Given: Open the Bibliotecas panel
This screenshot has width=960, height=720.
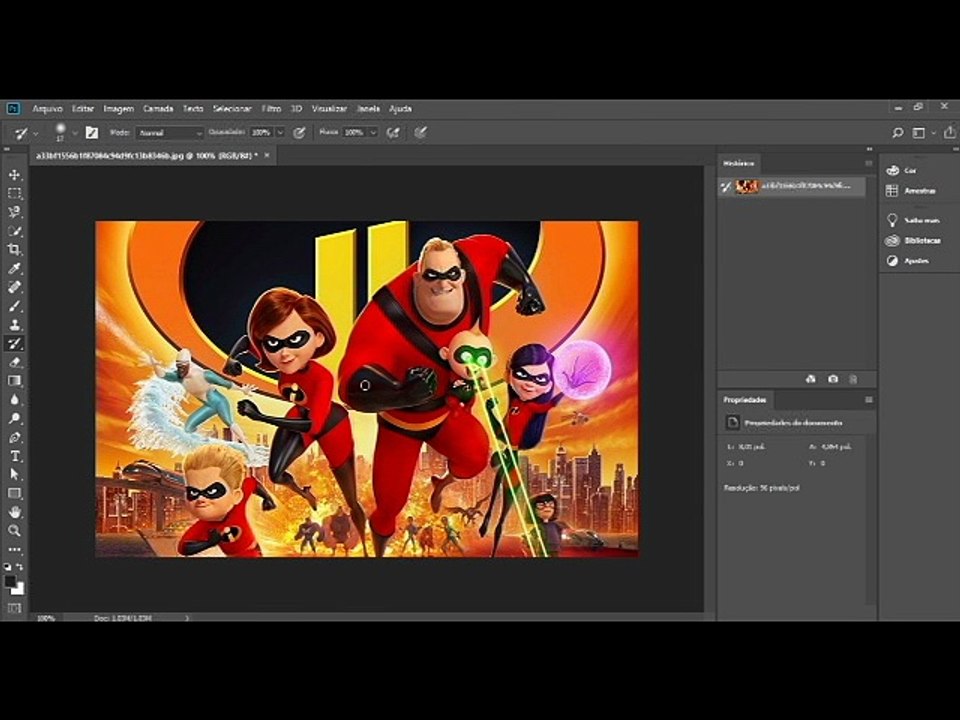Looking at the screenshot, I should 913,241.
